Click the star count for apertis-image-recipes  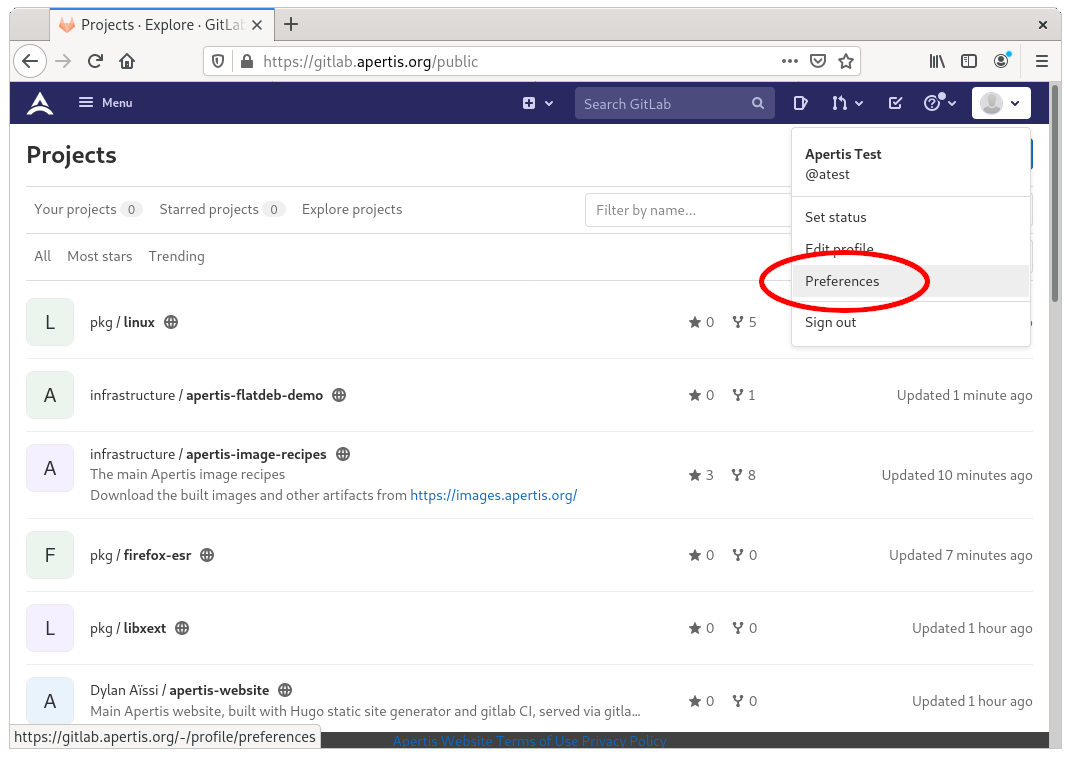[701, 475]
